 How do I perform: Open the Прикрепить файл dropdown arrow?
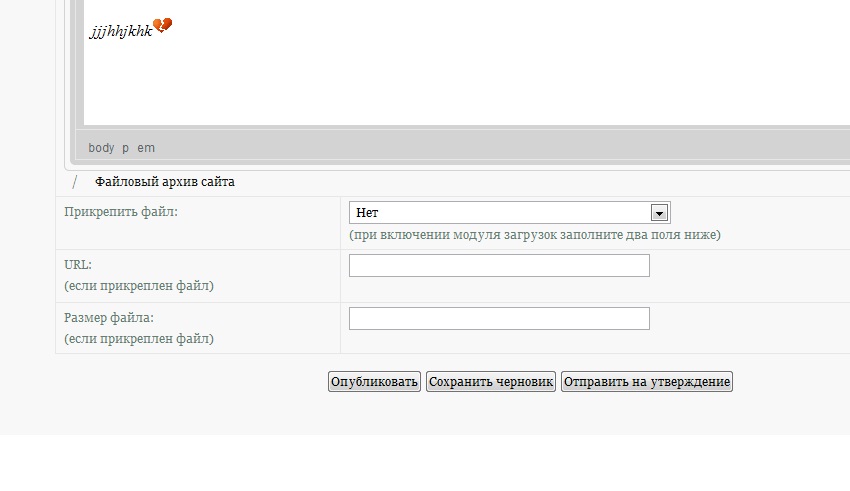click(659, 213)
